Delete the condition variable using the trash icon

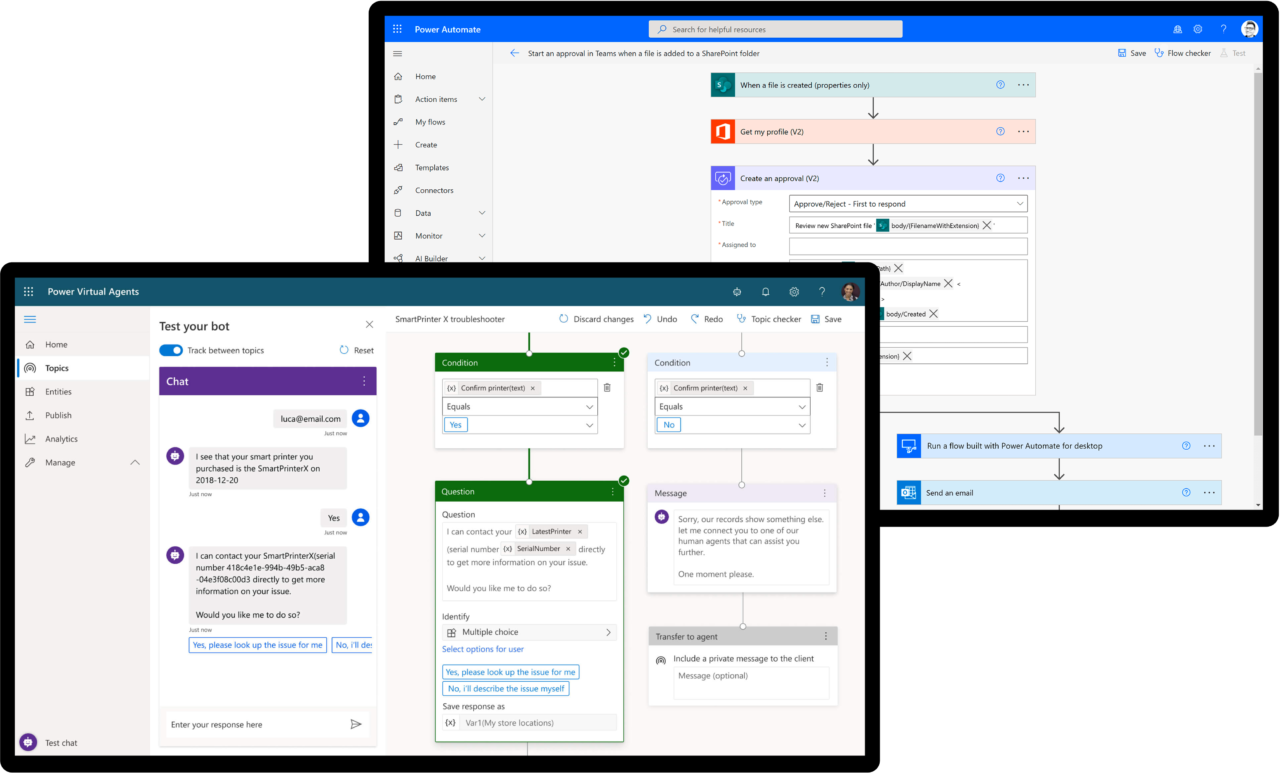(x=607, y=387)
